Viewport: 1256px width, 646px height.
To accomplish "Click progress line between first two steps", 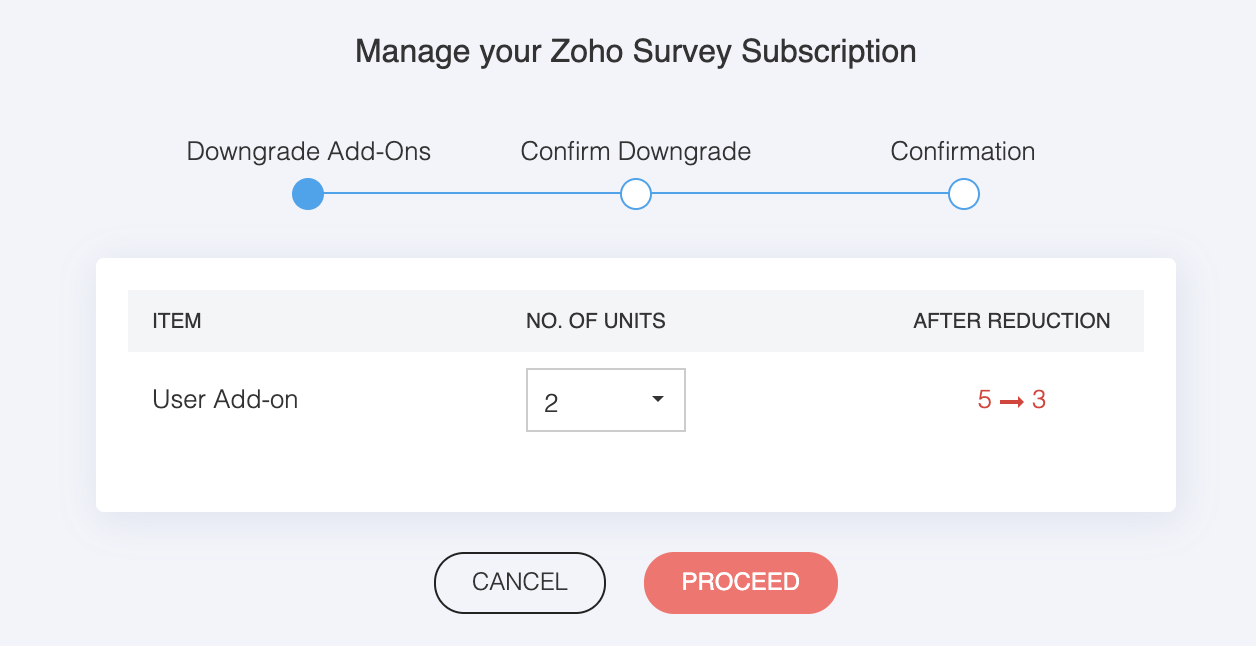I will 472,194.
